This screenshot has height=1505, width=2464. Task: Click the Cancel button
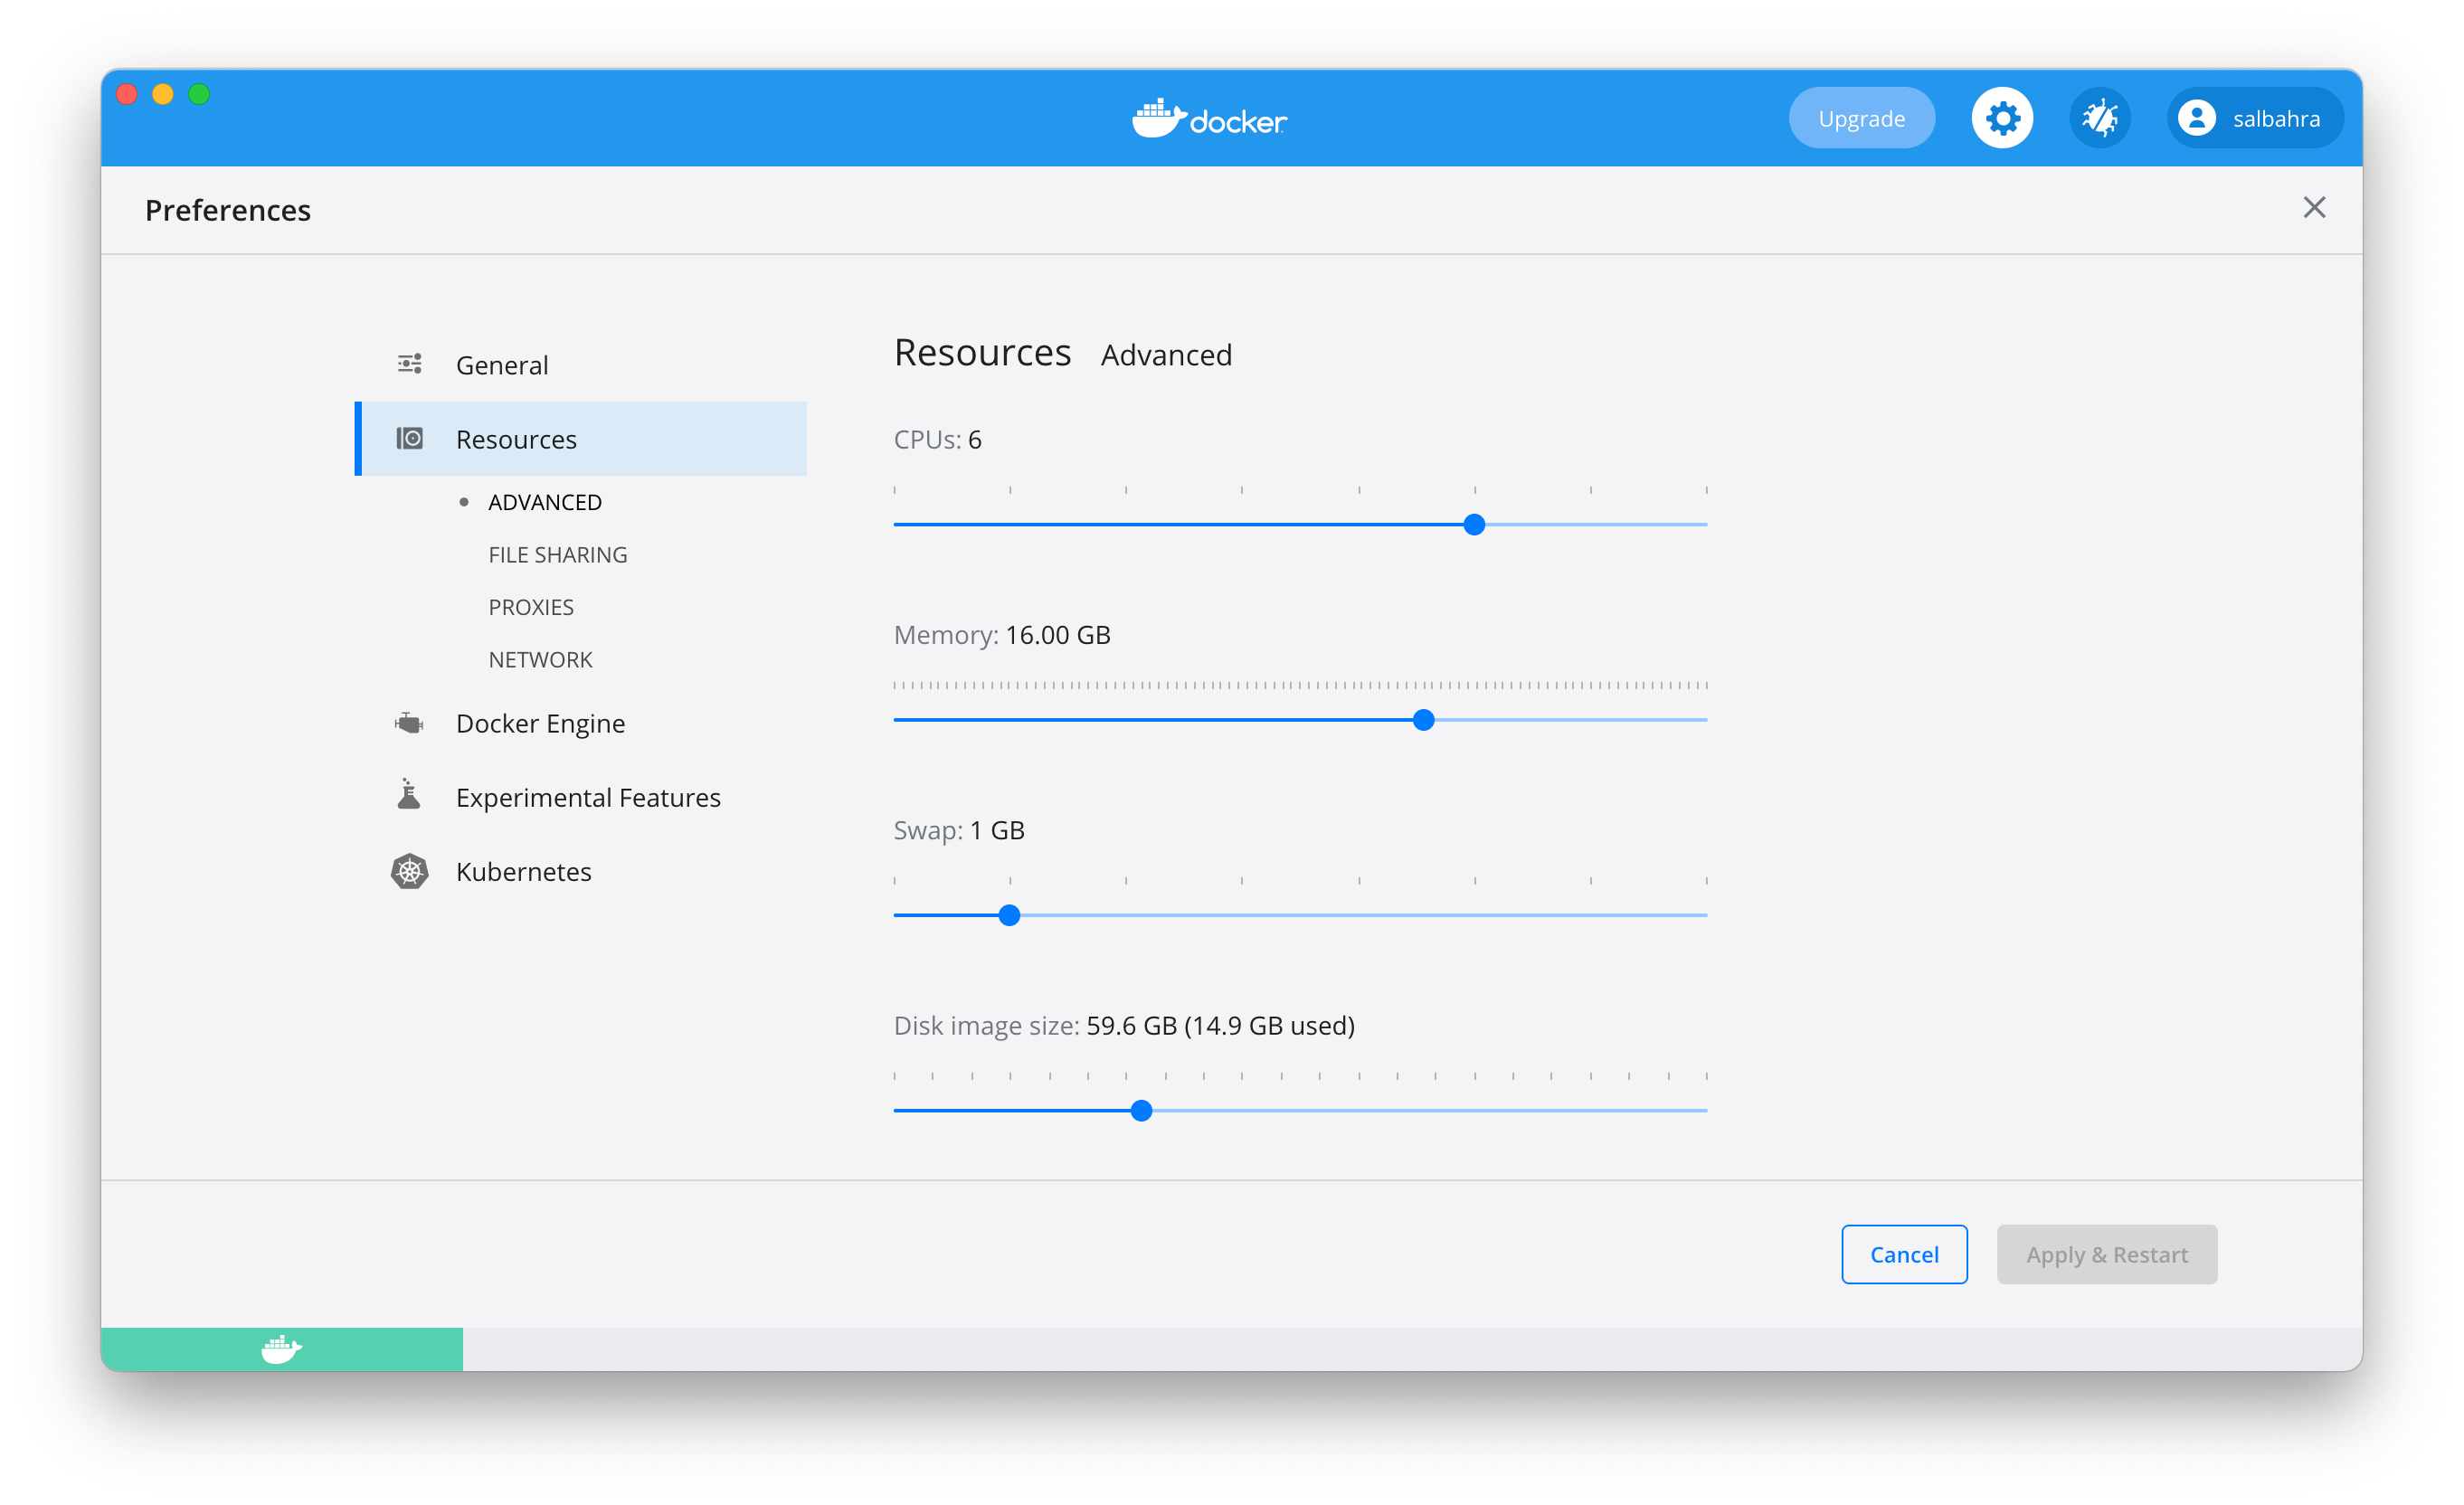point(1904,1254)
